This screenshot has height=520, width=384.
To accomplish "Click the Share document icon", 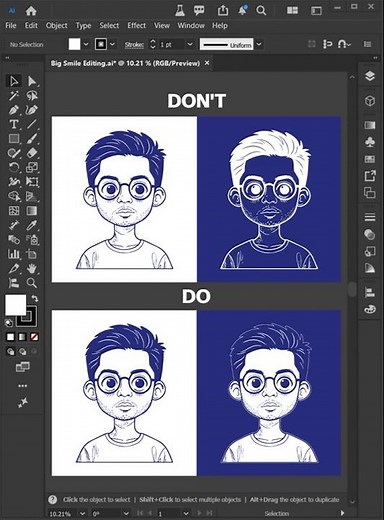I will click(223, 11).
